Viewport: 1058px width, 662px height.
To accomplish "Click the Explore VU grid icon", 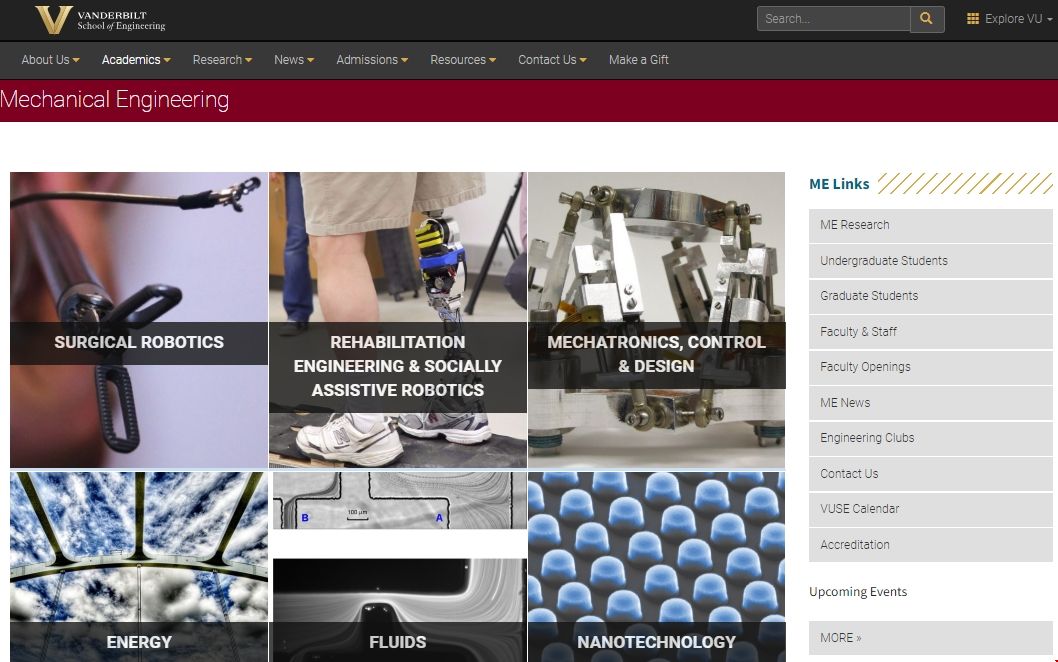I will tap(972, 19).
